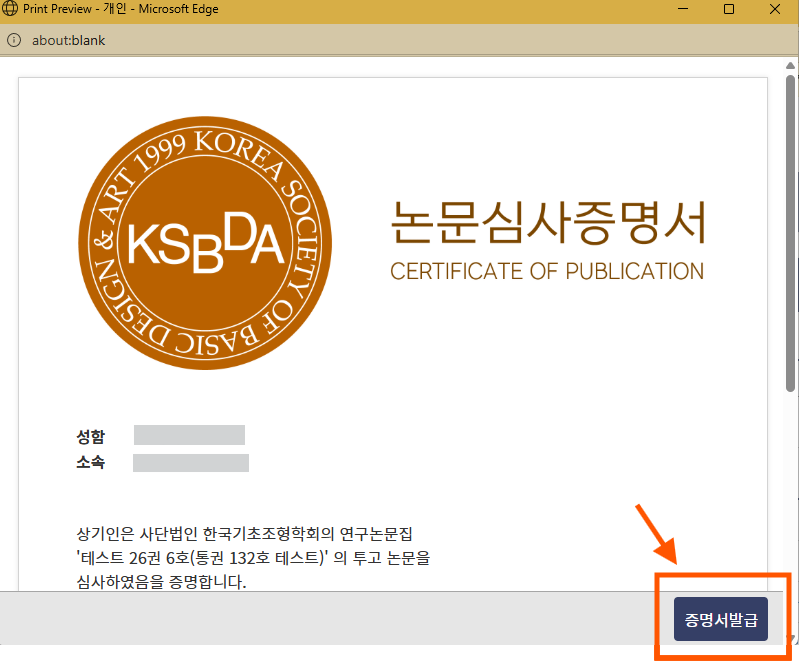Screen dimensions: 799x661
Task: Close the Print Preview window
Action: [x=775, y=9]
